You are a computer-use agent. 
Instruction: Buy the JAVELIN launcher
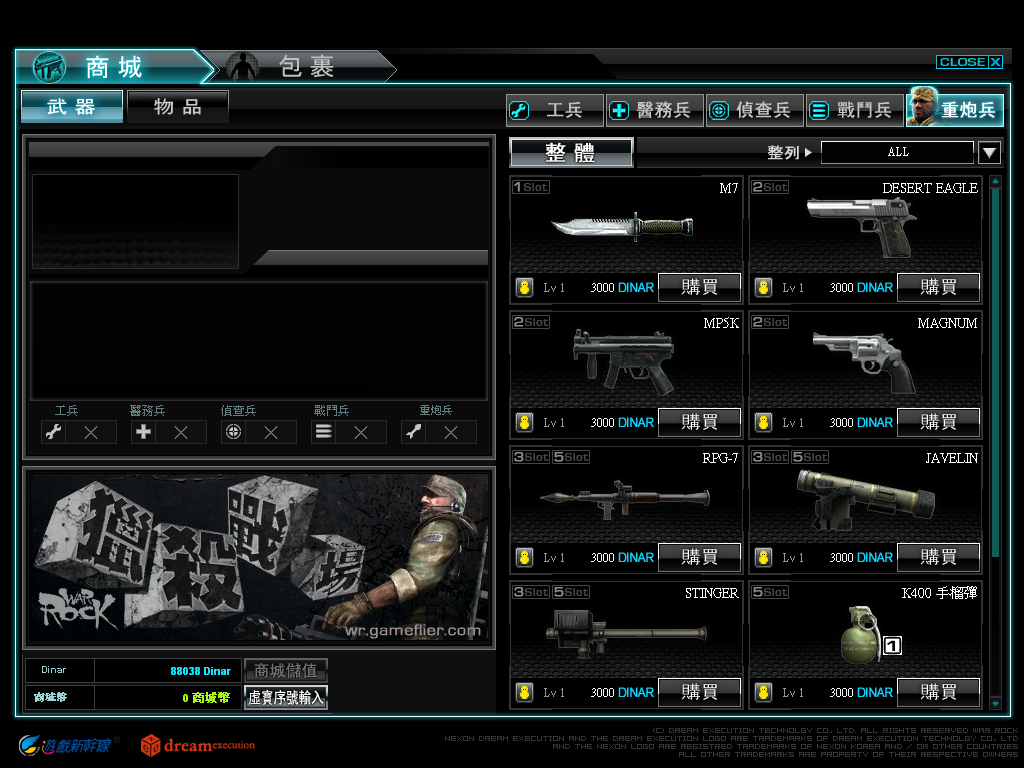(938, 557)
